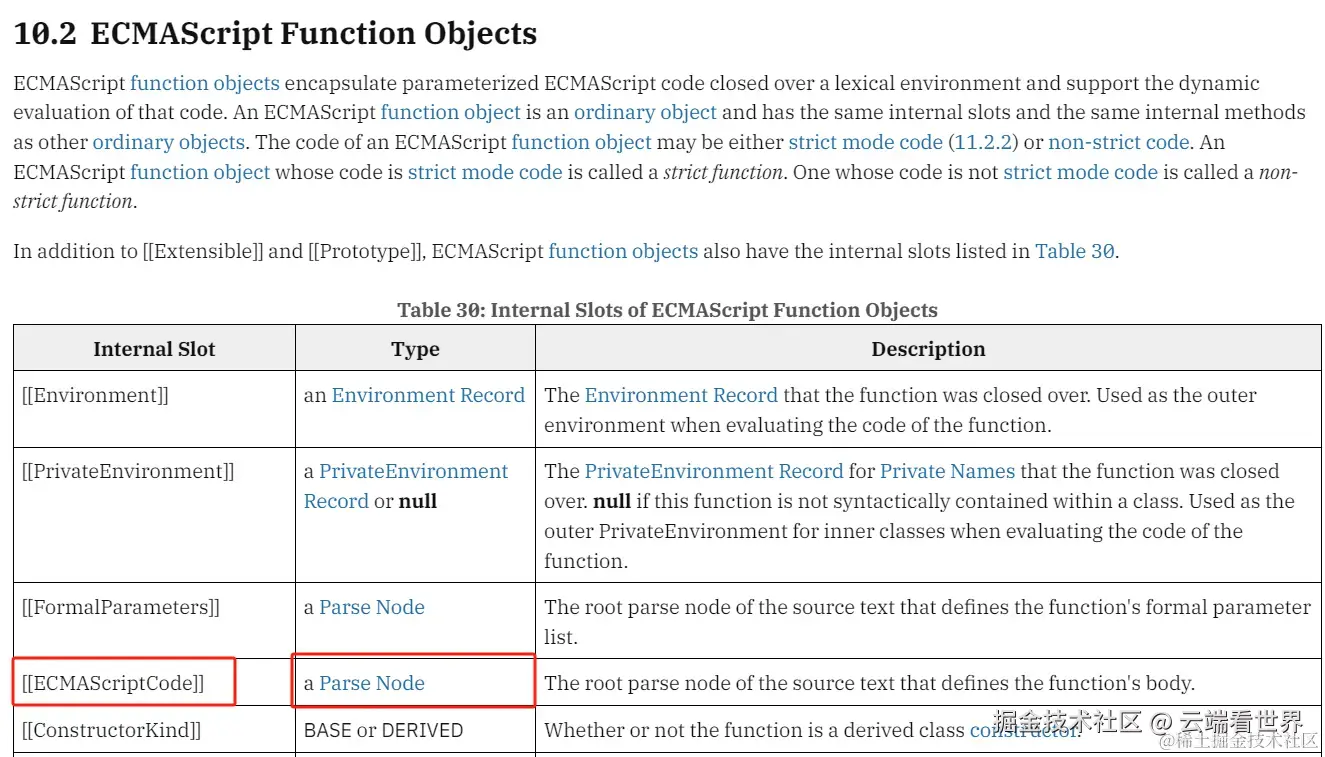This screenshot has height=757, width=1325.
Task: Click the Table 30 caption text
Action: click(667, 310)
